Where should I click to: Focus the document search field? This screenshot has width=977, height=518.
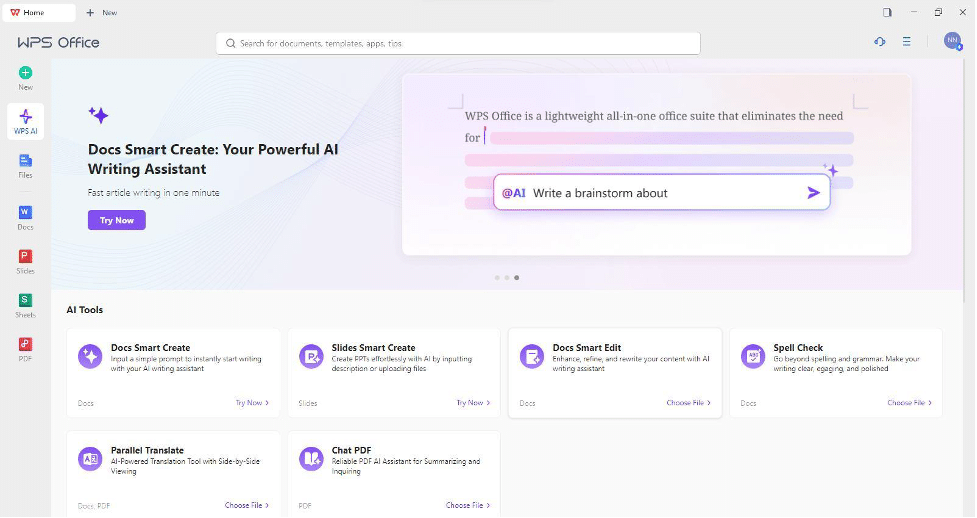tap(458, 44)
